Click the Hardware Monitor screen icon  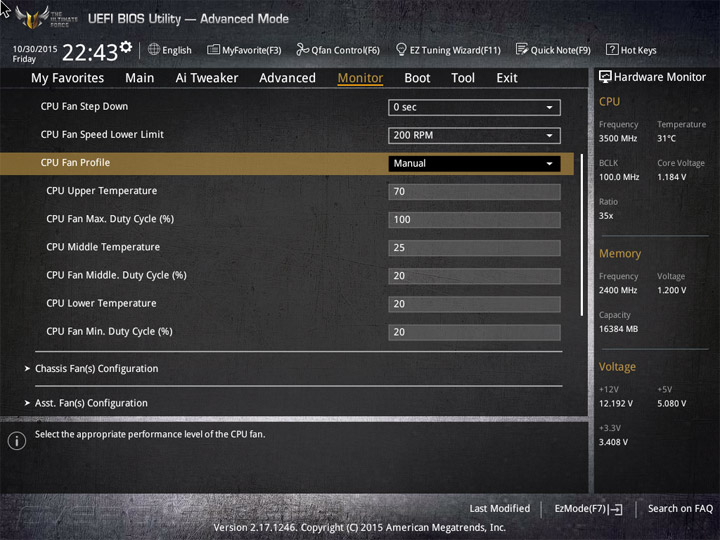pos(605,77)
